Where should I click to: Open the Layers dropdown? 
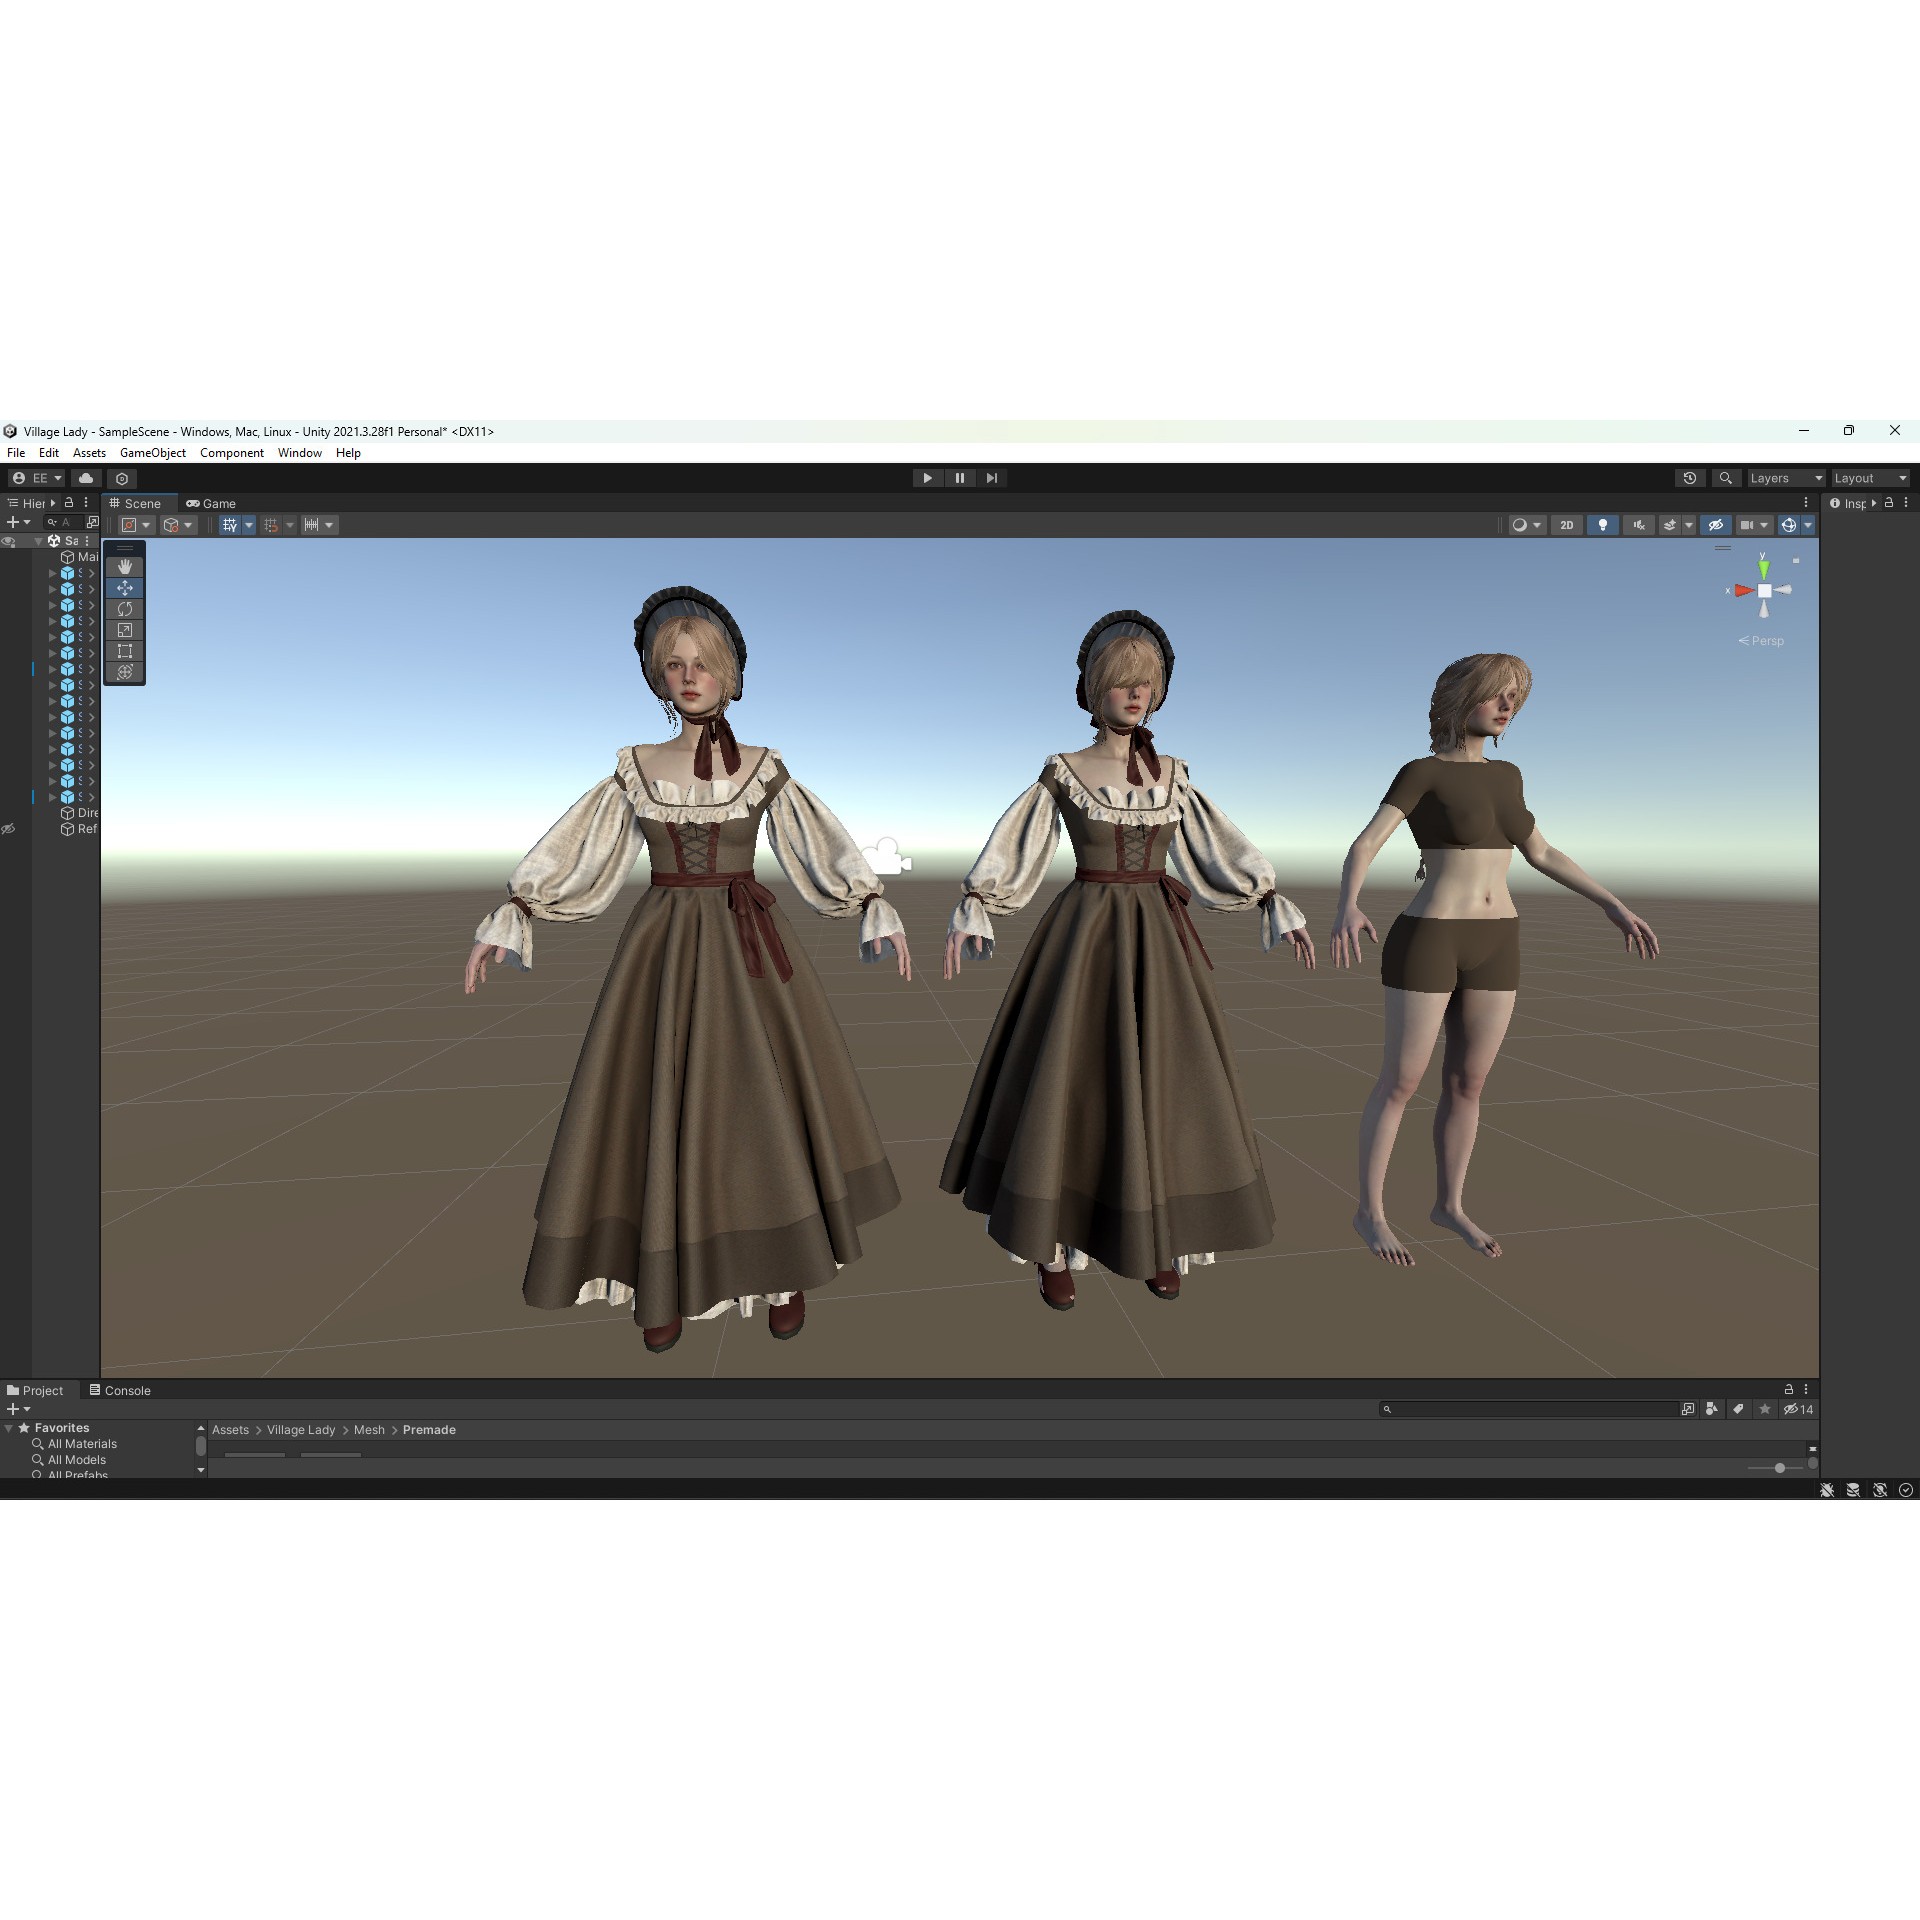1786,478
